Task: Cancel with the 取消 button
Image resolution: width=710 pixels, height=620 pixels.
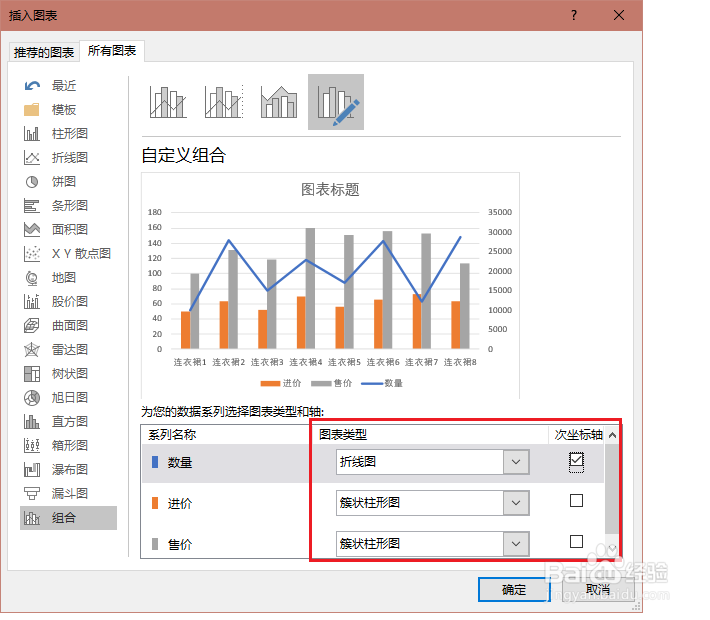Action: (597, 590)
